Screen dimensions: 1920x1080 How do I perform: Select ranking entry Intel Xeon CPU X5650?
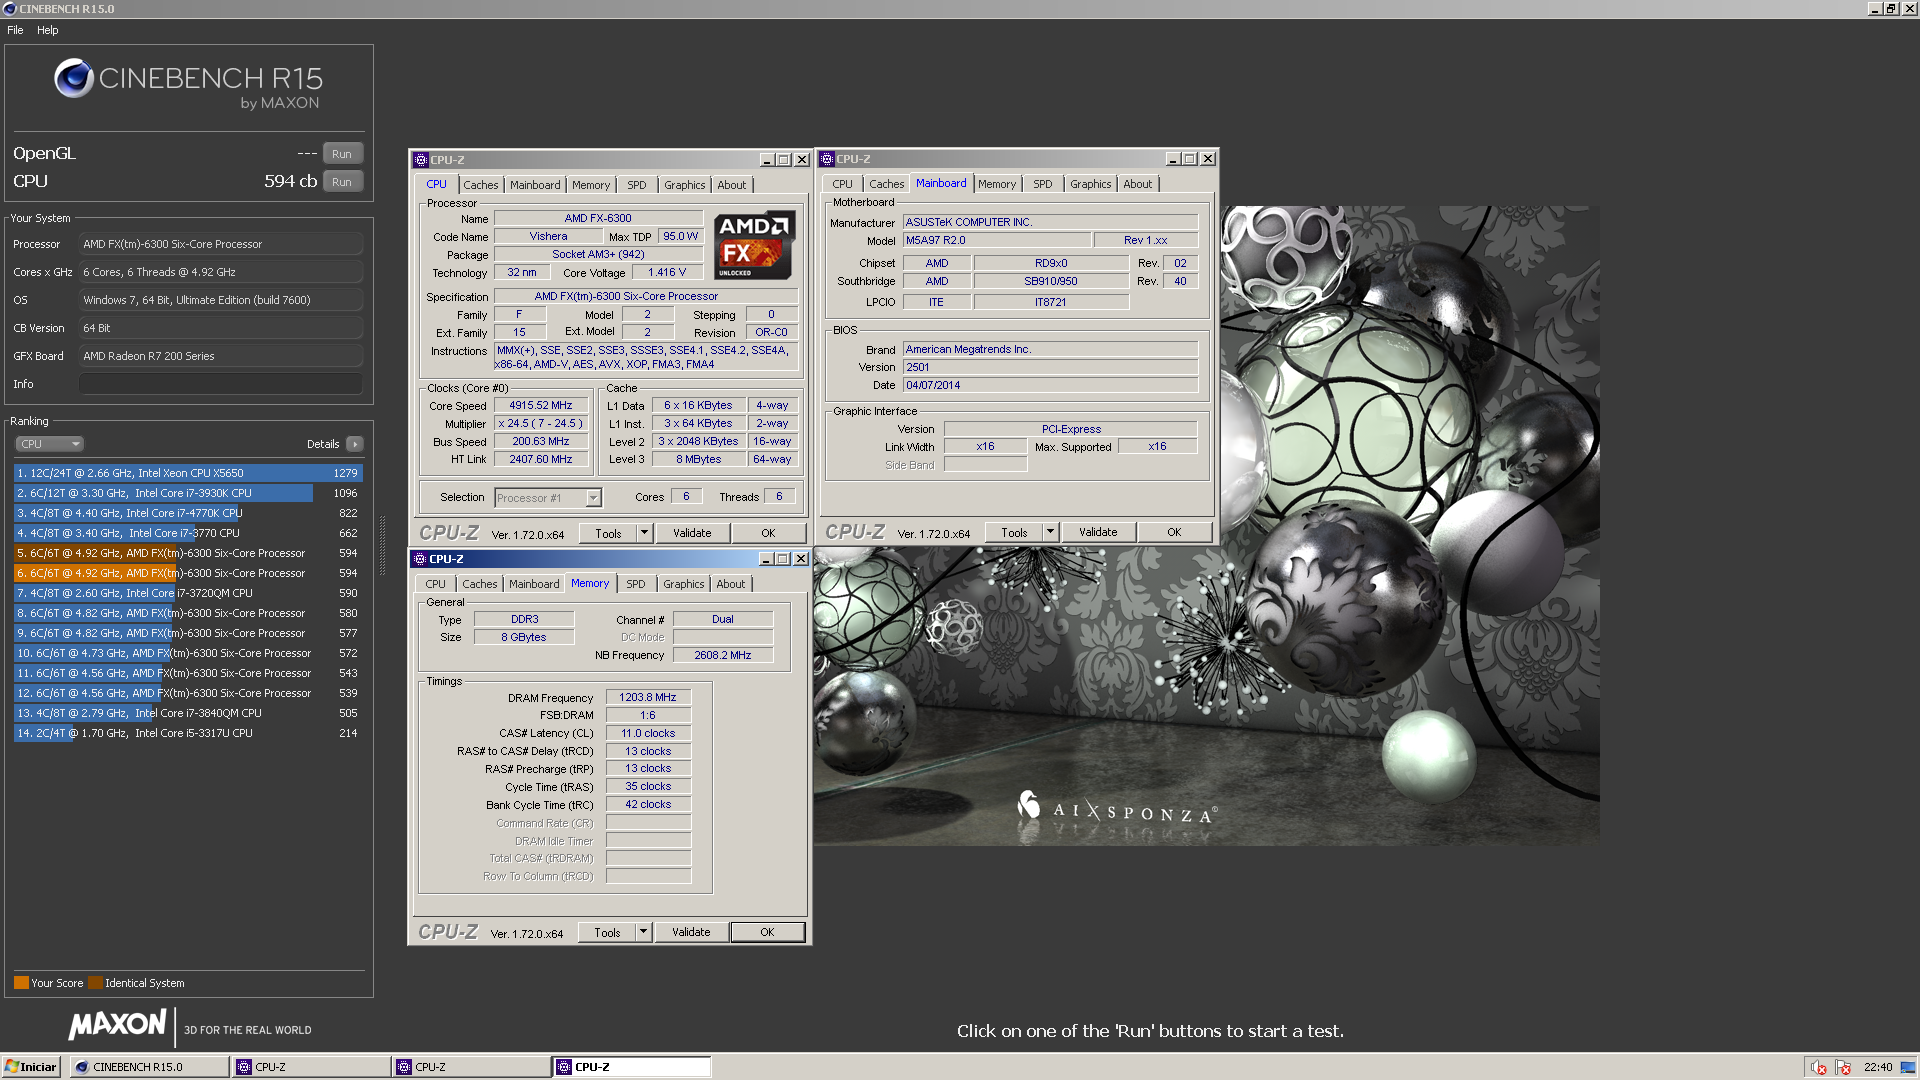(188, 473)
